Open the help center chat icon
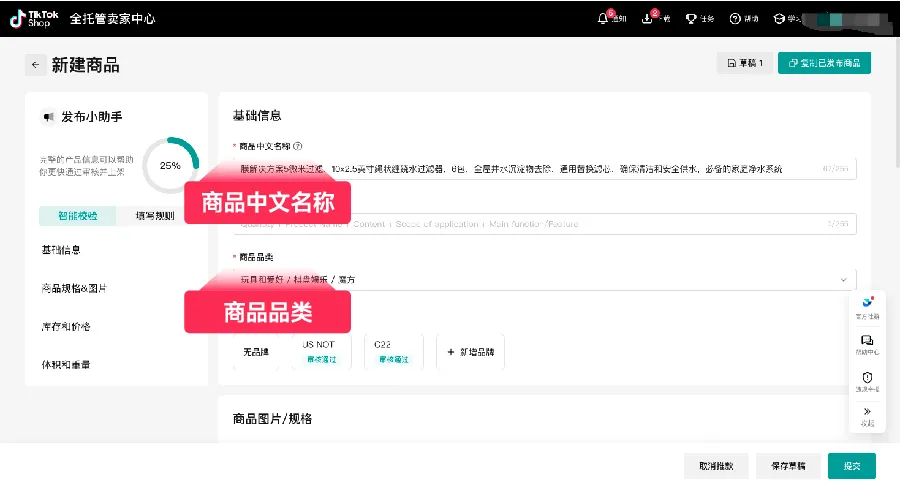901x489 pixels. [x=866, y=342]
